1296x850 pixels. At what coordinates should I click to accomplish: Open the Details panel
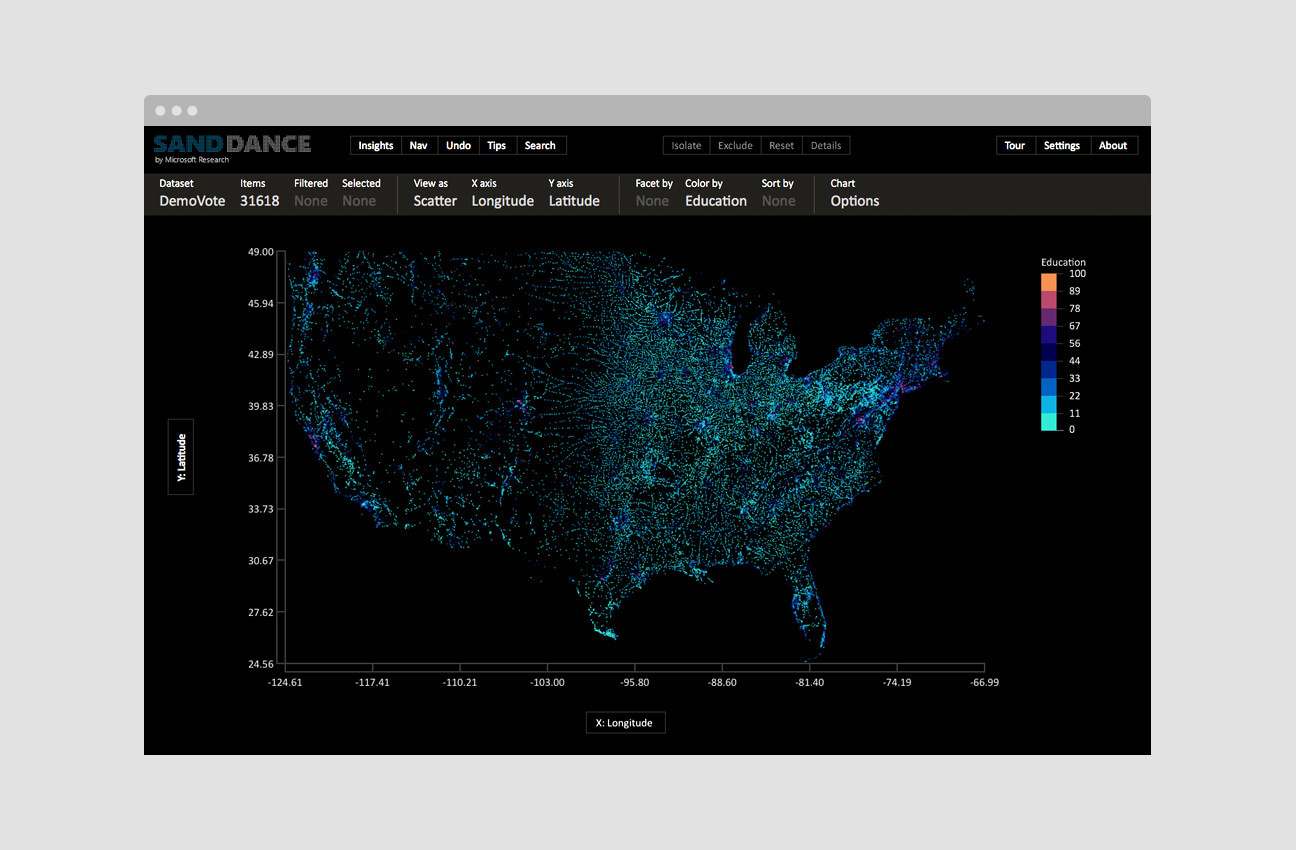pos(826,146)
